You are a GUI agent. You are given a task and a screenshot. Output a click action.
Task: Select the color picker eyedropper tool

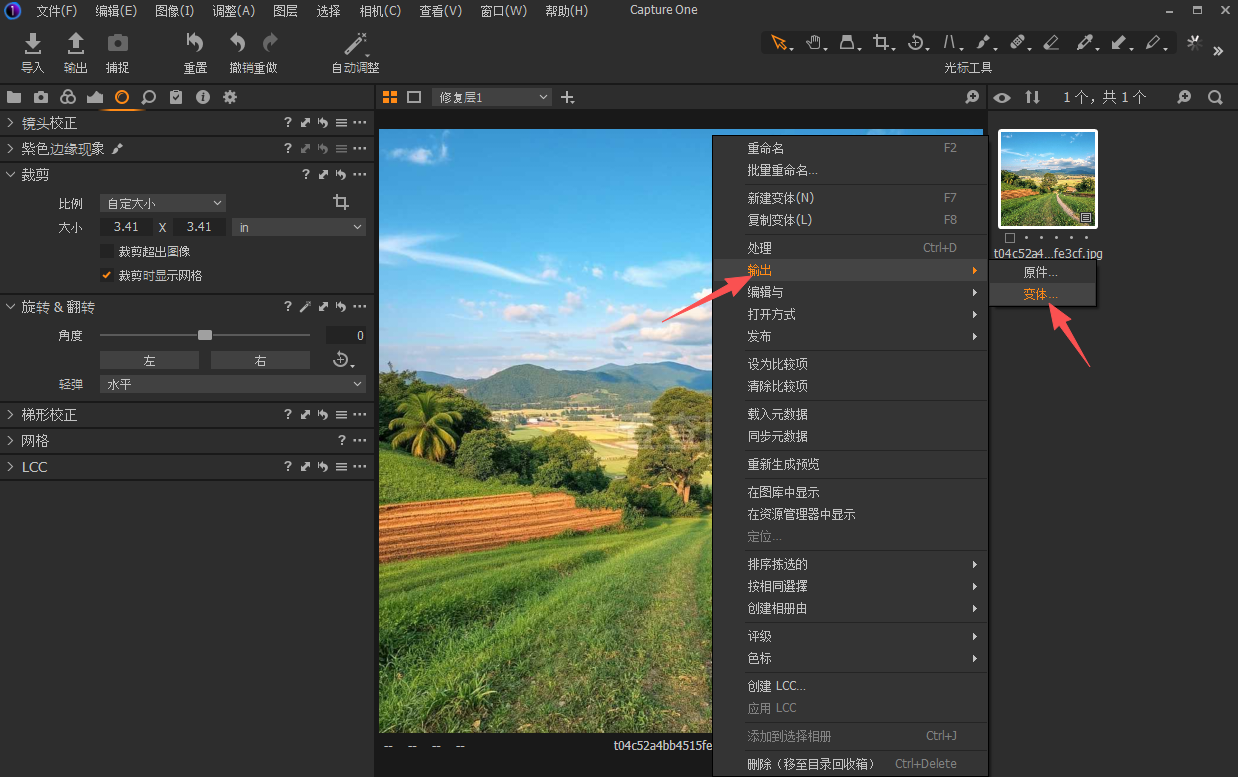coord(1084,43)
